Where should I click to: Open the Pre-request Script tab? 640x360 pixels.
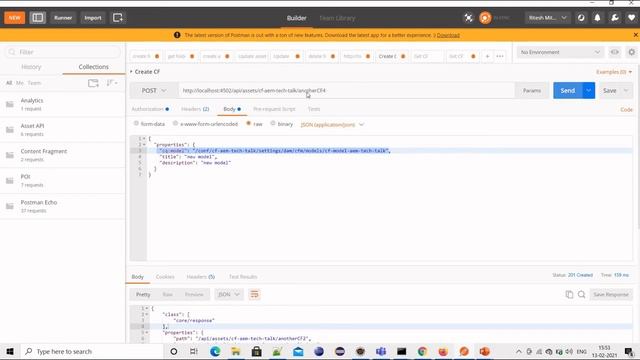click(274, 109)
